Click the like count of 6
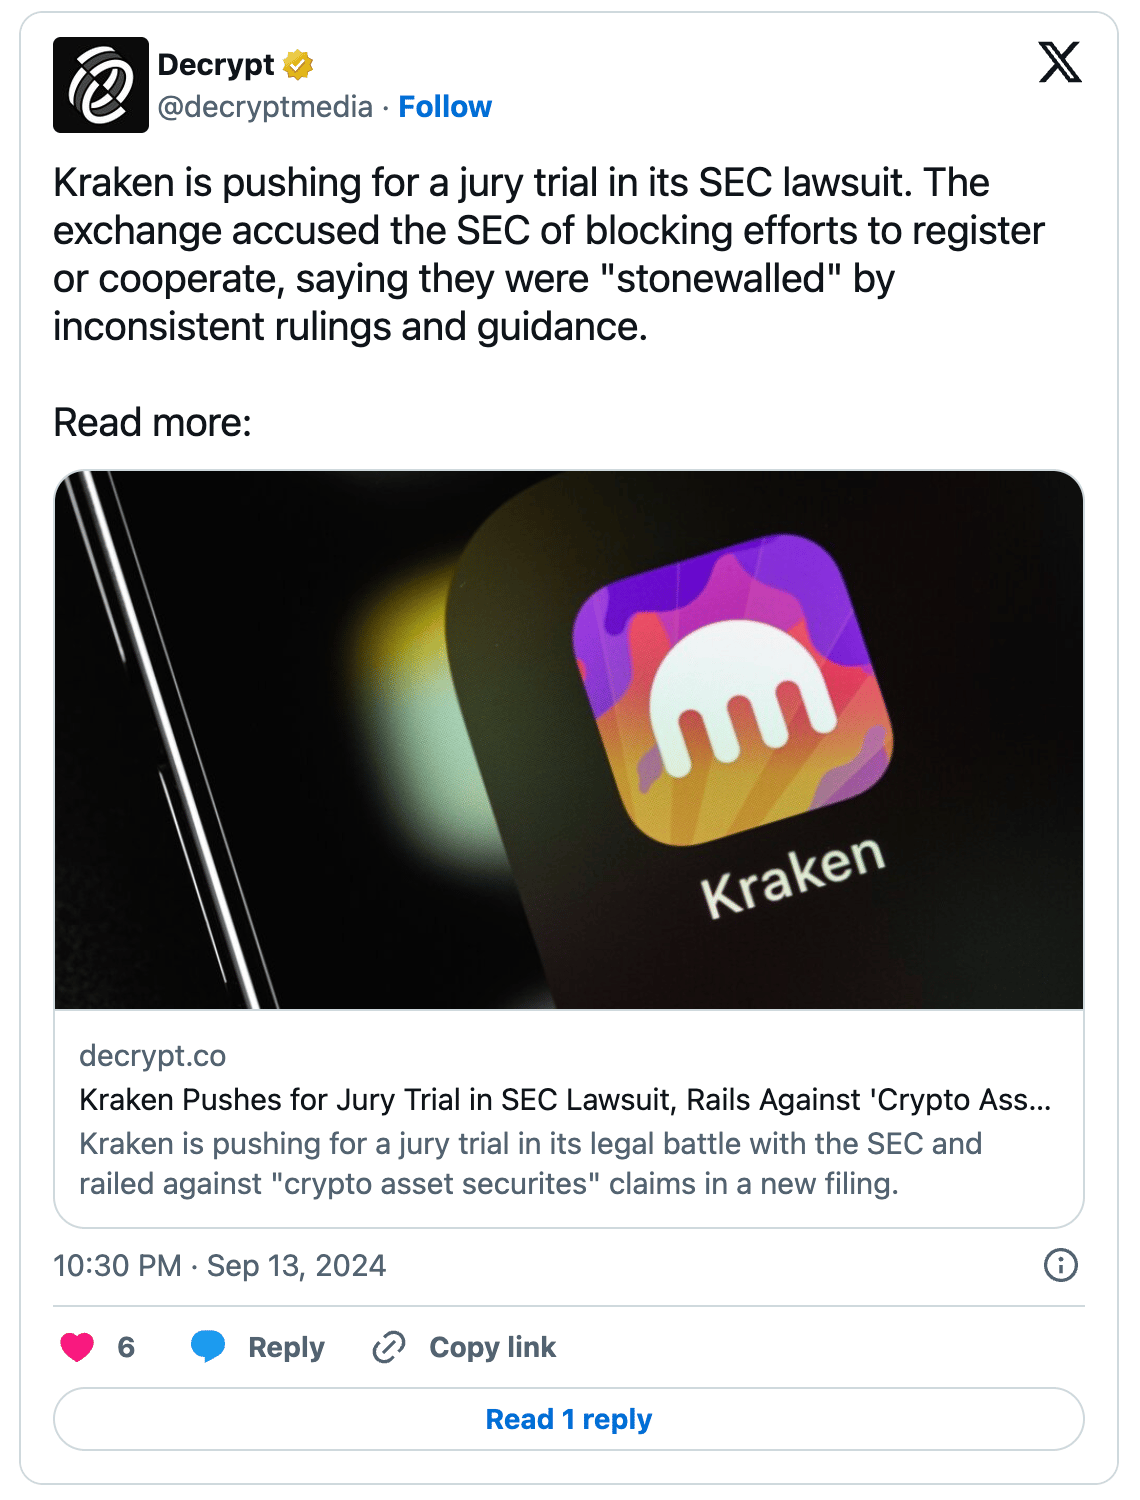 click(126, 1348)
